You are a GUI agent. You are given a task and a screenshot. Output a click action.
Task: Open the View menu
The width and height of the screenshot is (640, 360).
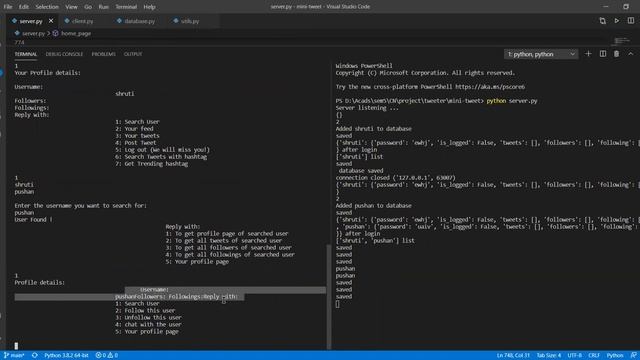pyautogui.click(x=71, y=7)
